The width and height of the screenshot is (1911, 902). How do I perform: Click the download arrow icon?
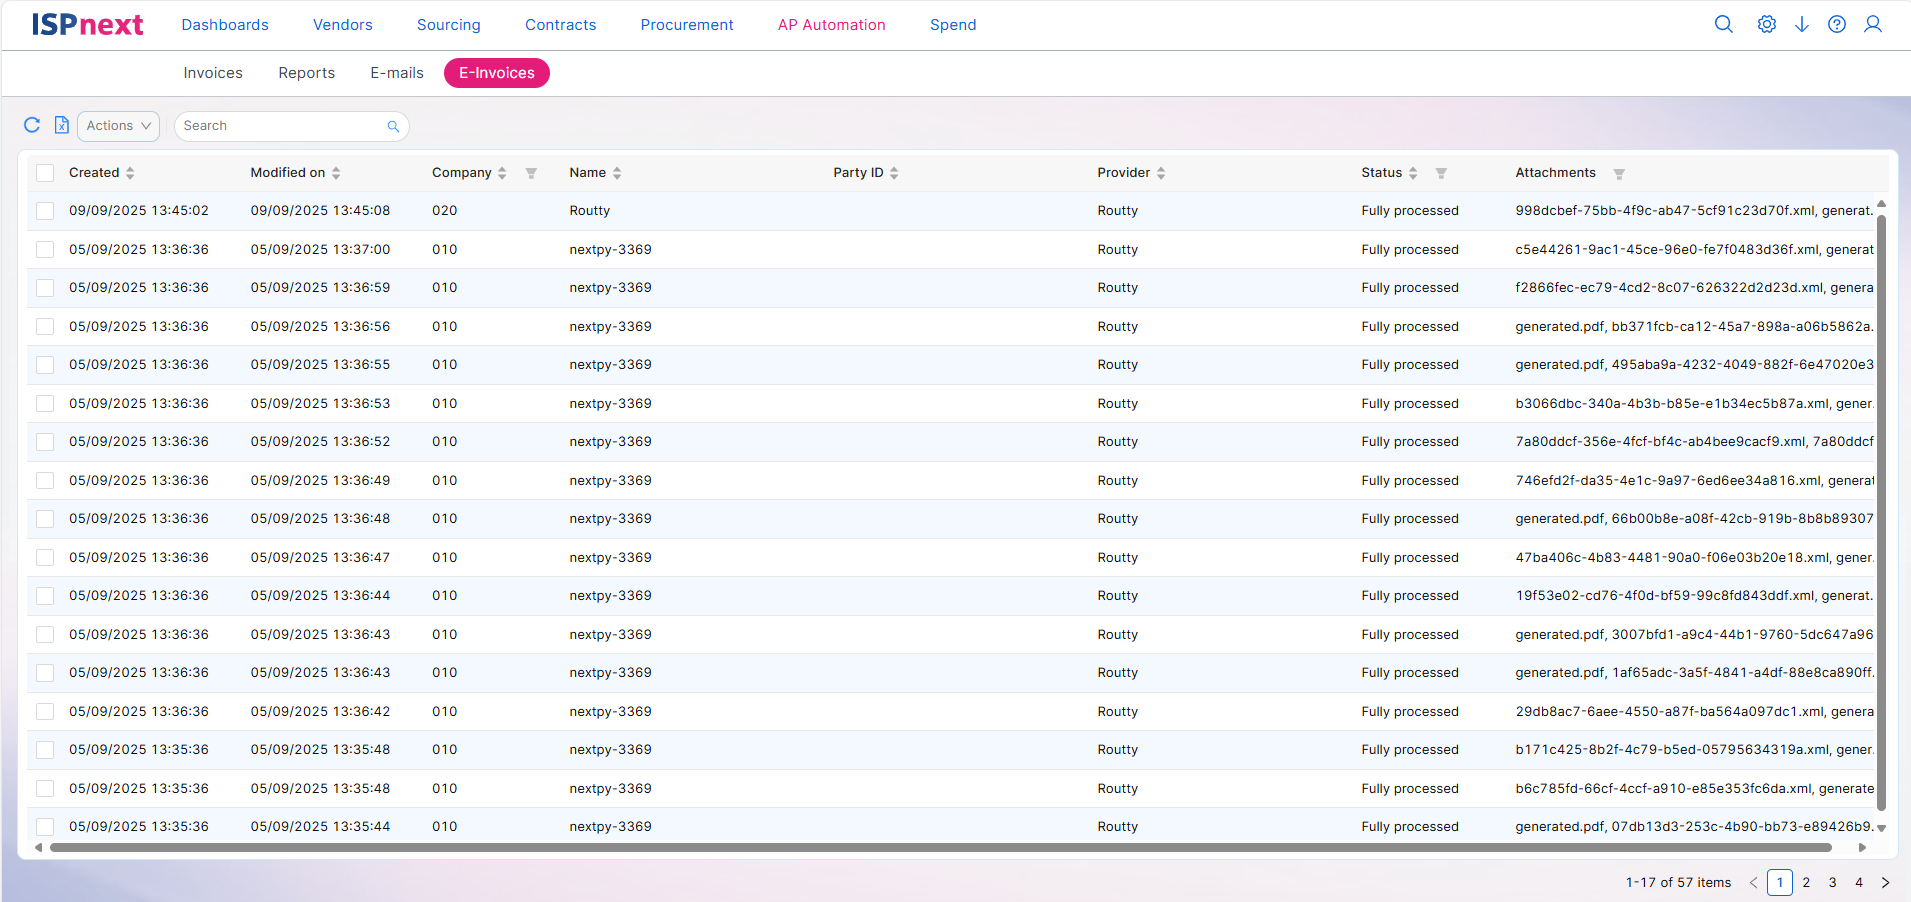point(1802,24)
